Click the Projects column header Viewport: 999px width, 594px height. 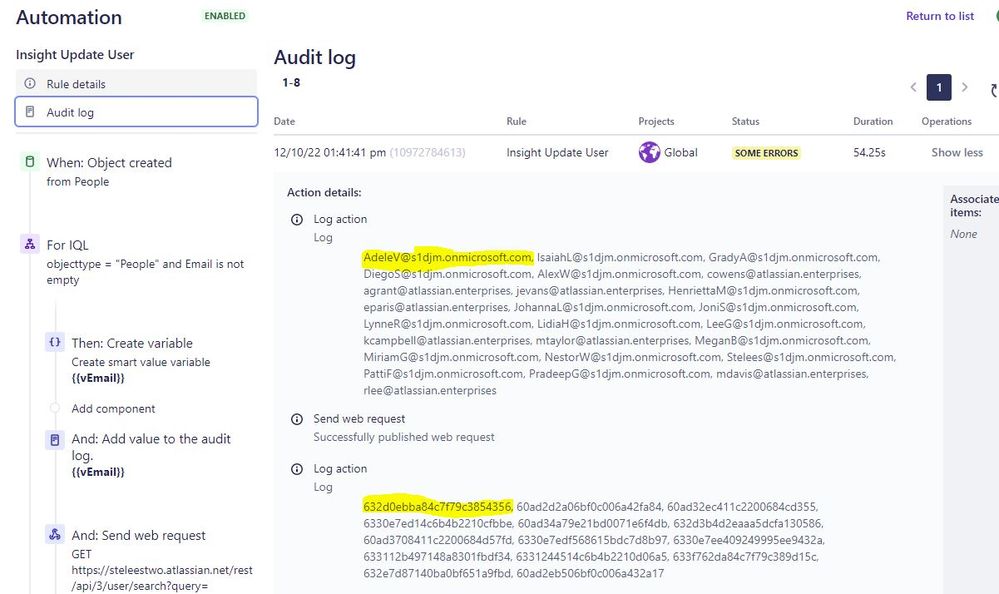tap(656, 121)
